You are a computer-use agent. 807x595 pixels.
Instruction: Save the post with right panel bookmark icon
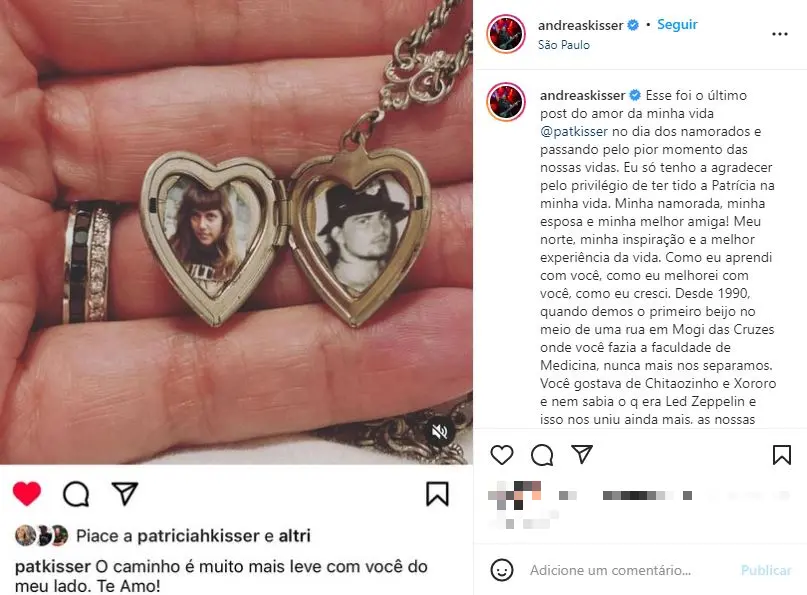point(782,455)
